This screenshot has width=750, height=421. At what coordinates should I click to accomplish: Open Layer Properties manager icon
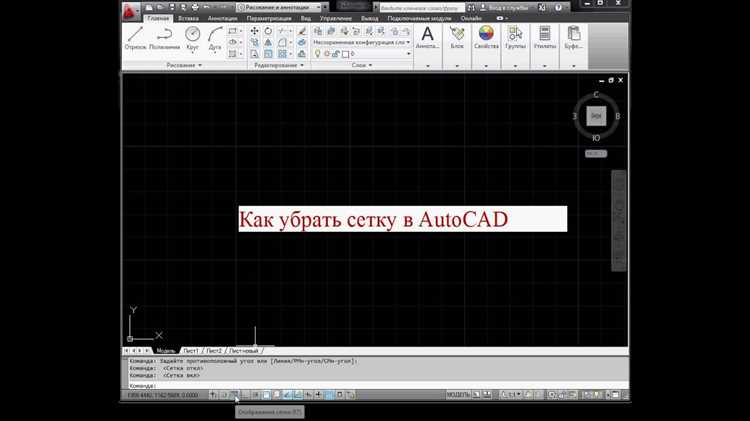click(x=318, y=31)
